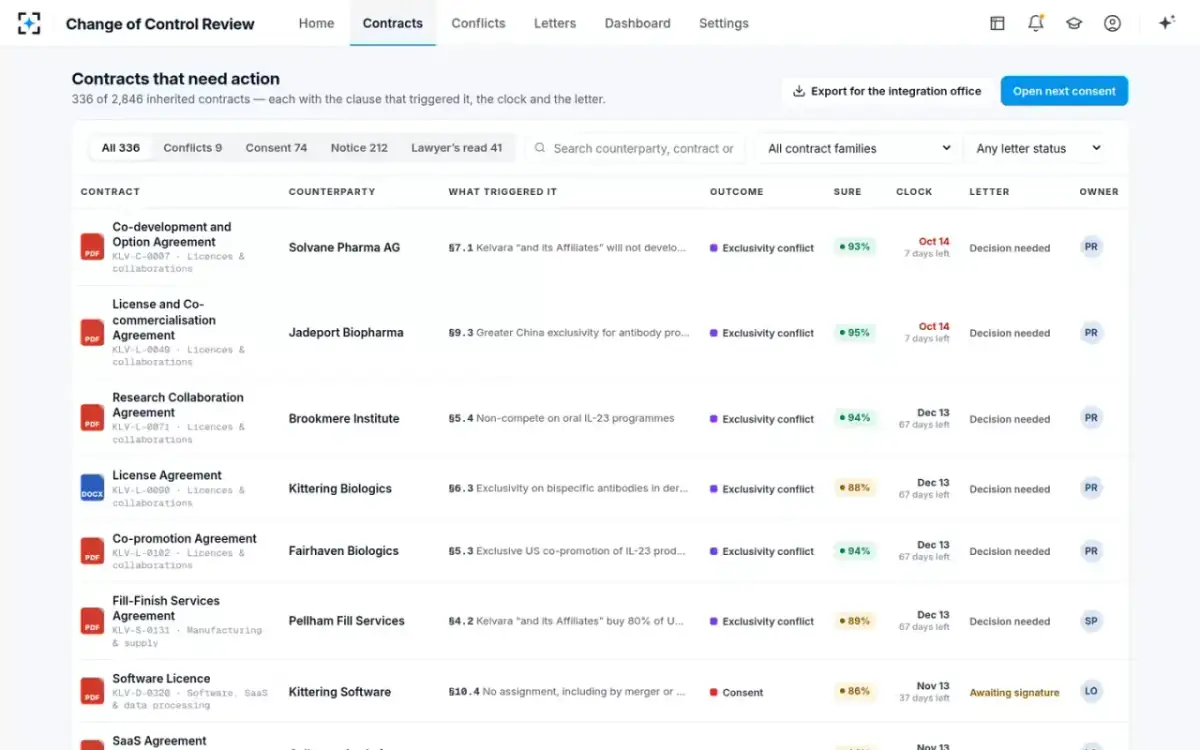The height and width of the screenshot is (750, 1200).
Task: Open the user account icon
Action: coord(1112,23)
